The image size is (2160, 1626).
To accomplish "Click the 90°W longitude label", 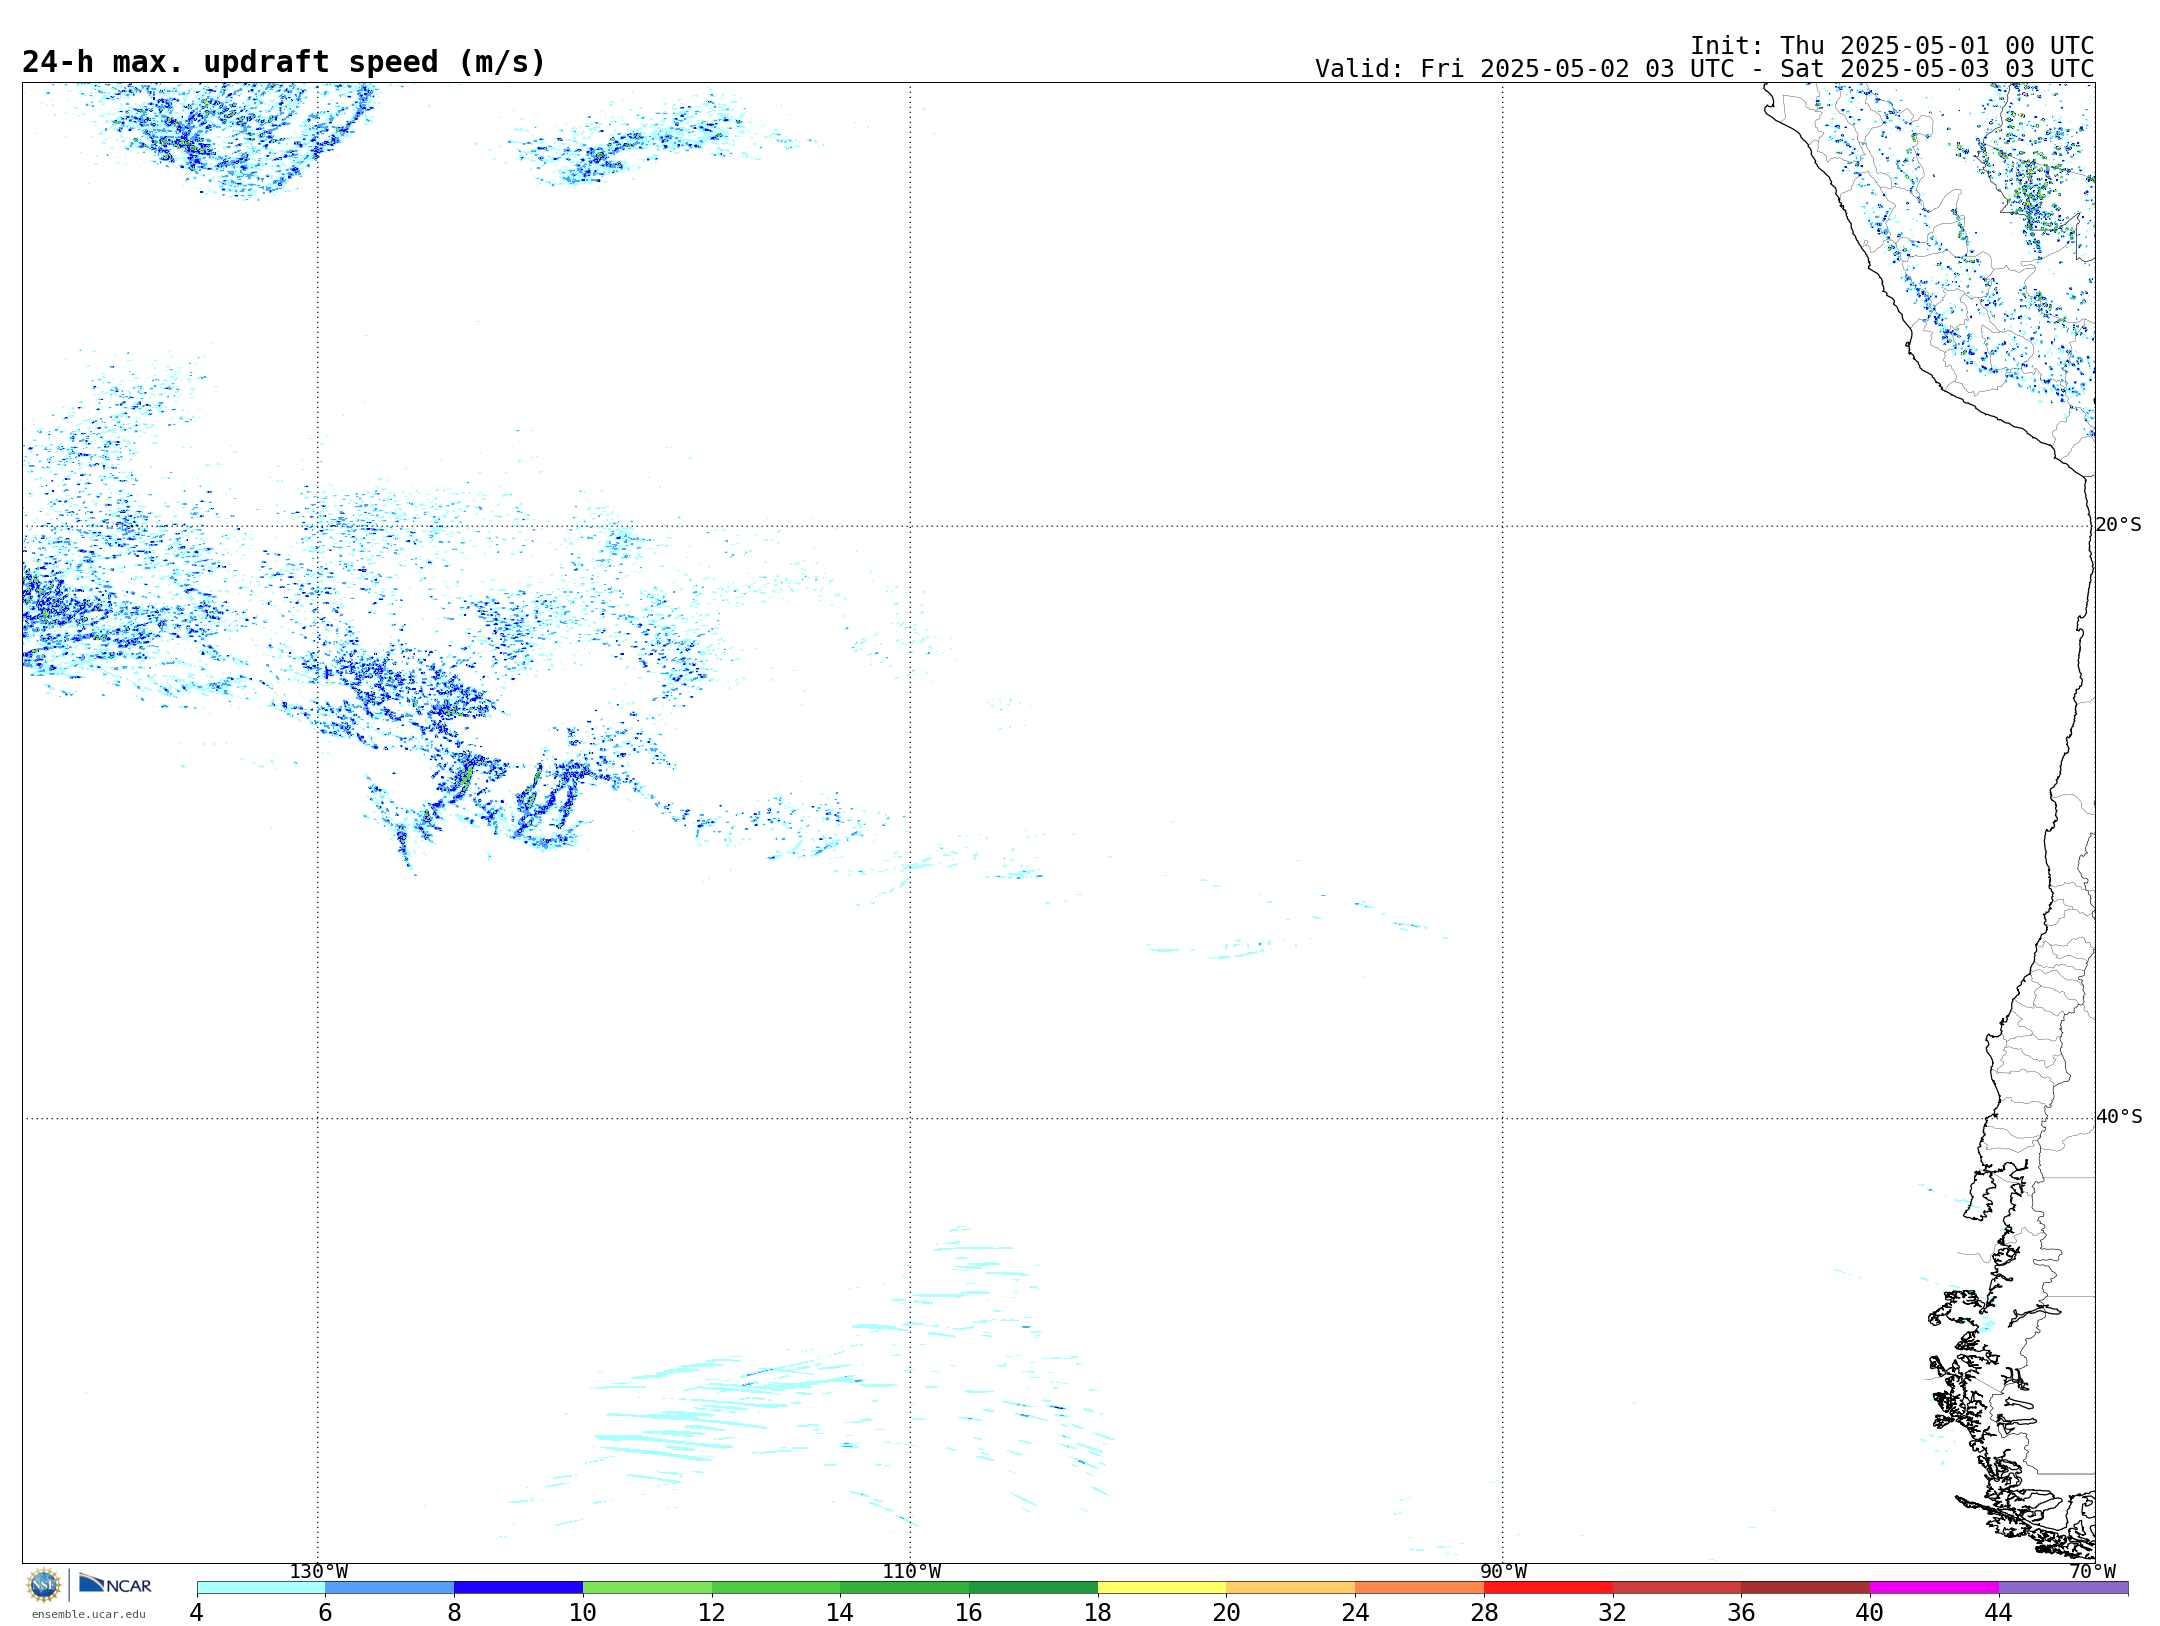I will pos(1503,1571).
